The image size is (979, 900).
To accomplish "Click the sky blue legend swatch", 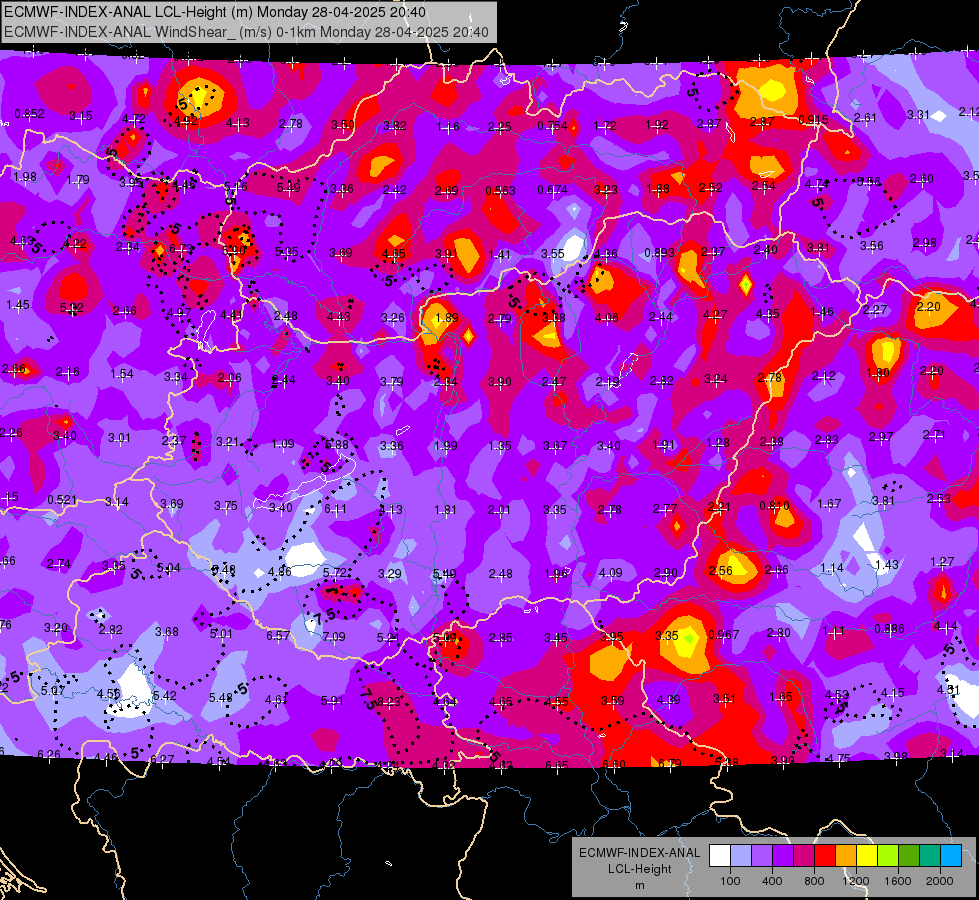I will 951,856.
